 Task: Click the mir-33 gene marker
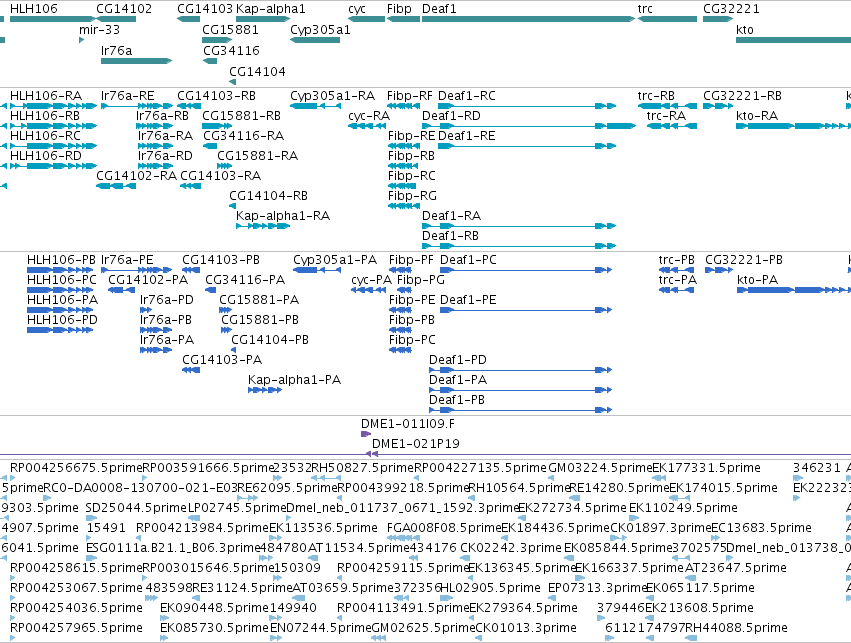point(81,40)
